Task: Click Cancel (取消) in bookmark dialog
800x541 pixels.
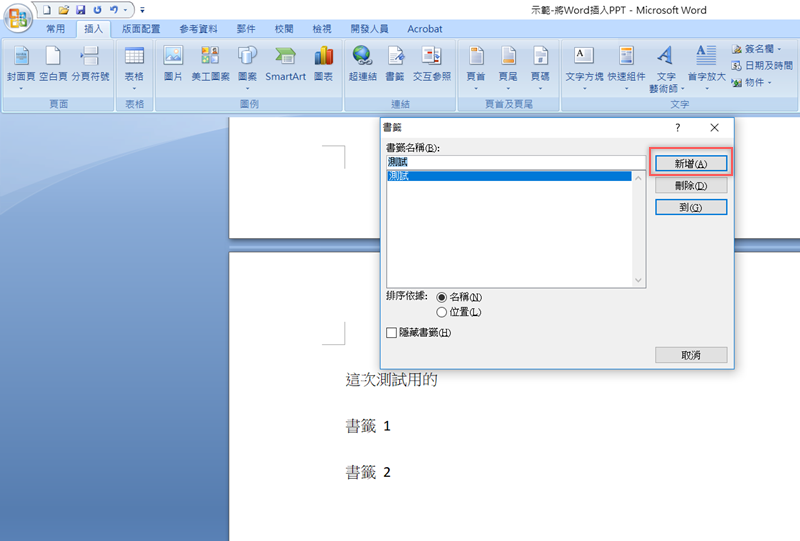Action: tap(691, 355)
